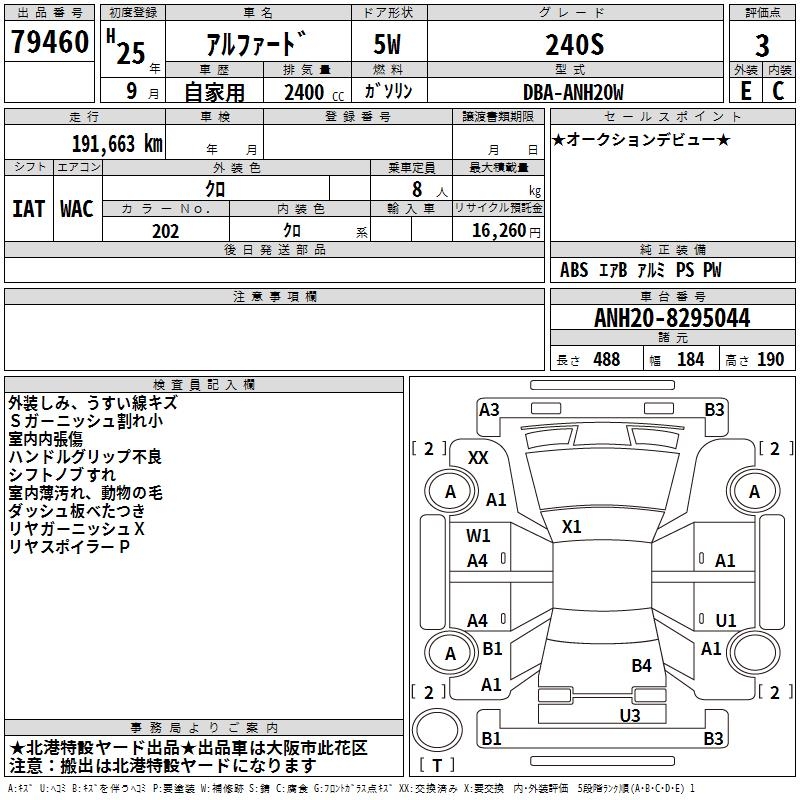Click the U1 mark on right rear door
Screen dimensions: 800x800
coord(726,620)
